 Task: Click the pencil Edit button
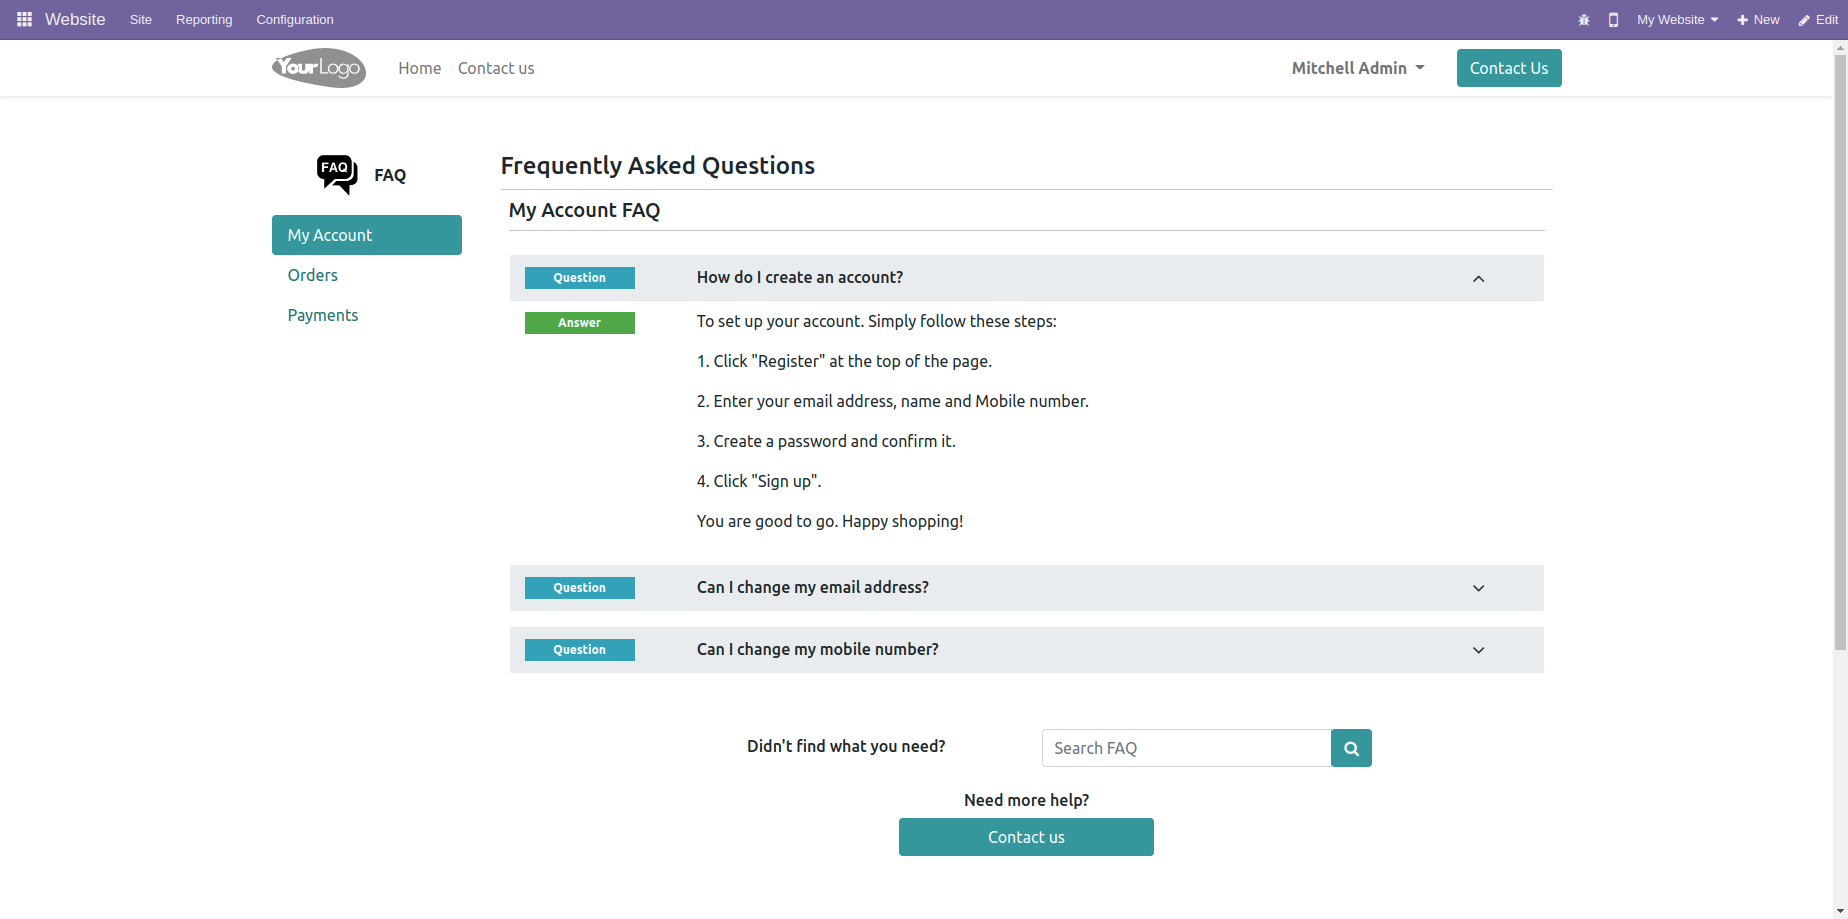[x=1818, y=20]
